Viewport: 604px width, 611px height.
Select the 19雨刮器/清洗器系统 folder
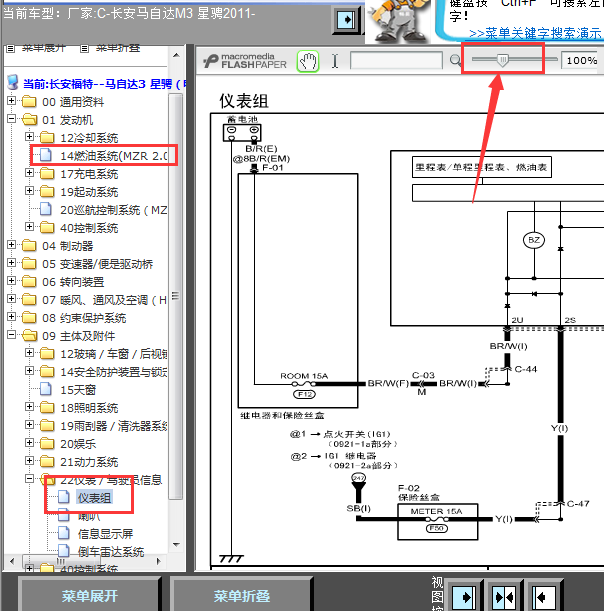tap(114, 426)
